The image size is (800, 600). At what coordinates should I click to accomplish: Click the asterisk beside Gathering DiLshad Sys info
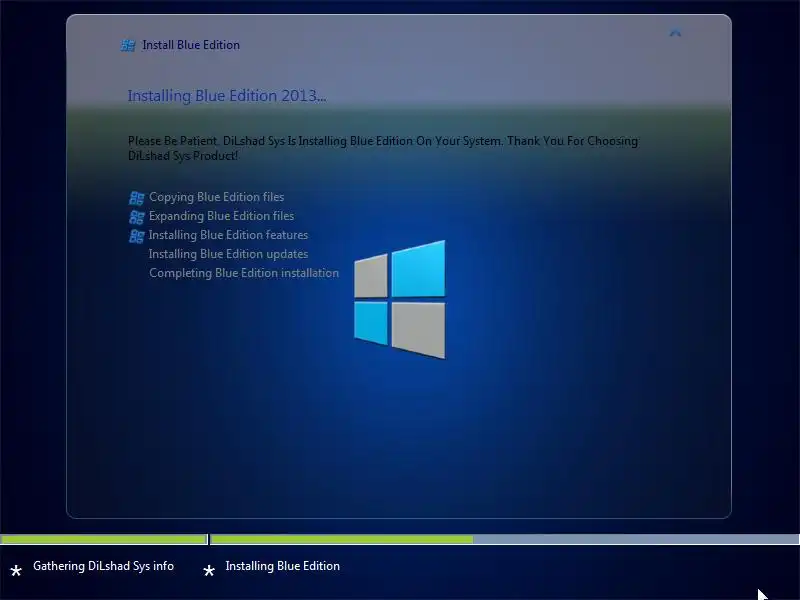click(16, 570)
